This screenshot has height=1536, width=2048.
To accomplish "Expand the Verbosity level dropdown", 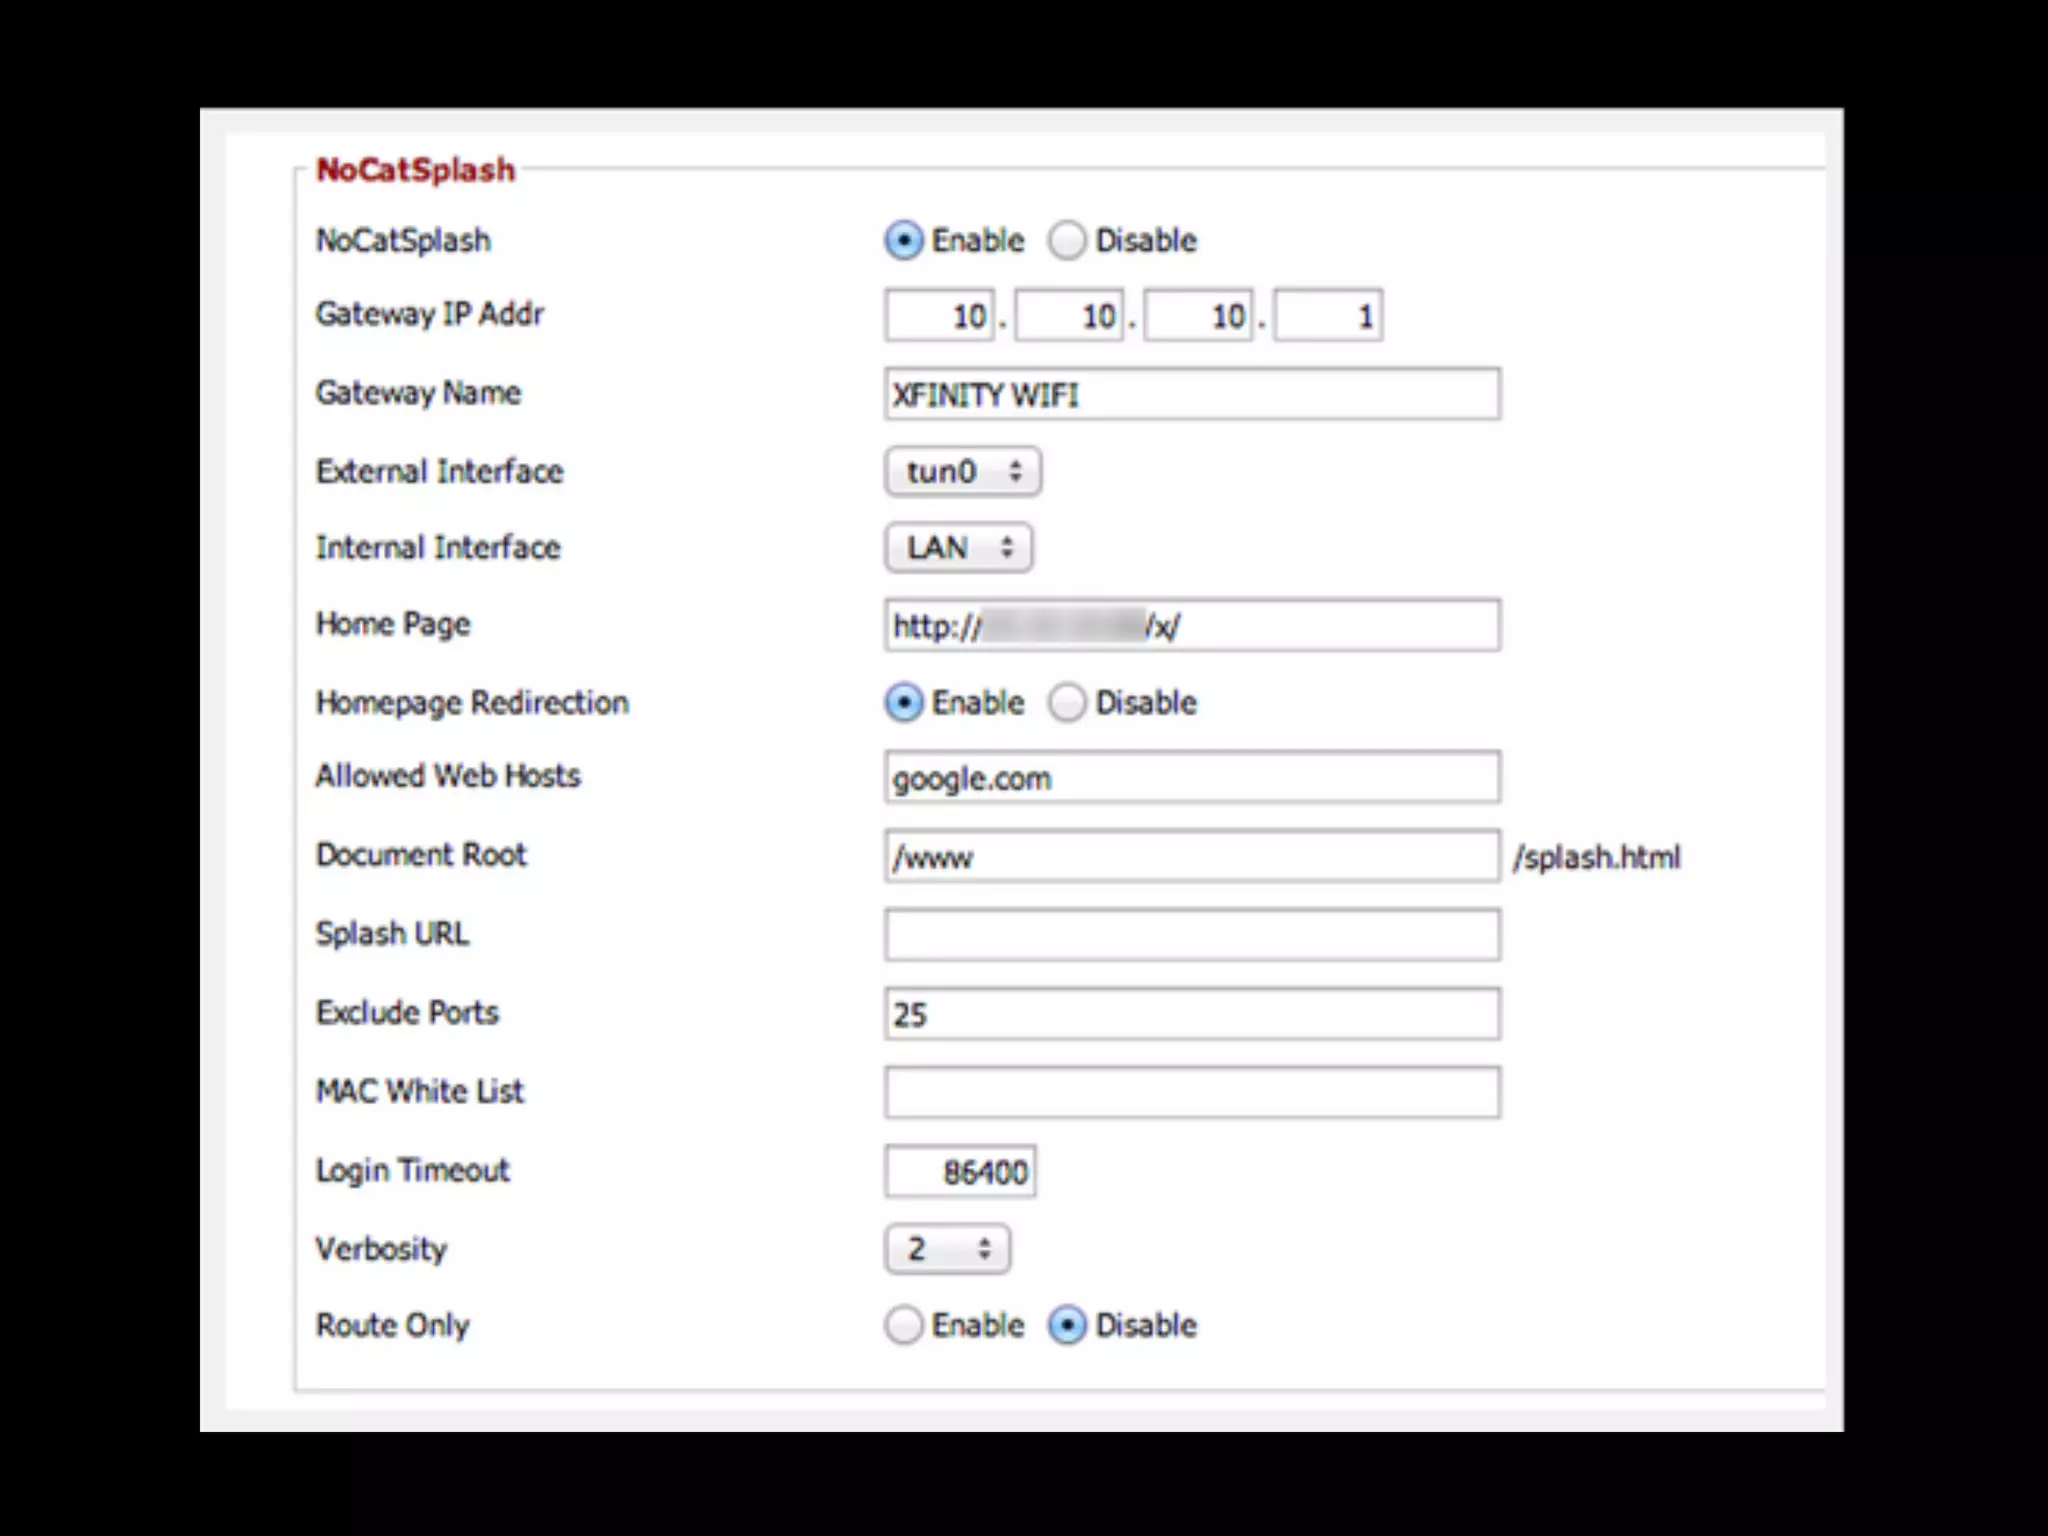I will pyautogui.click(x=947, y=1249).
